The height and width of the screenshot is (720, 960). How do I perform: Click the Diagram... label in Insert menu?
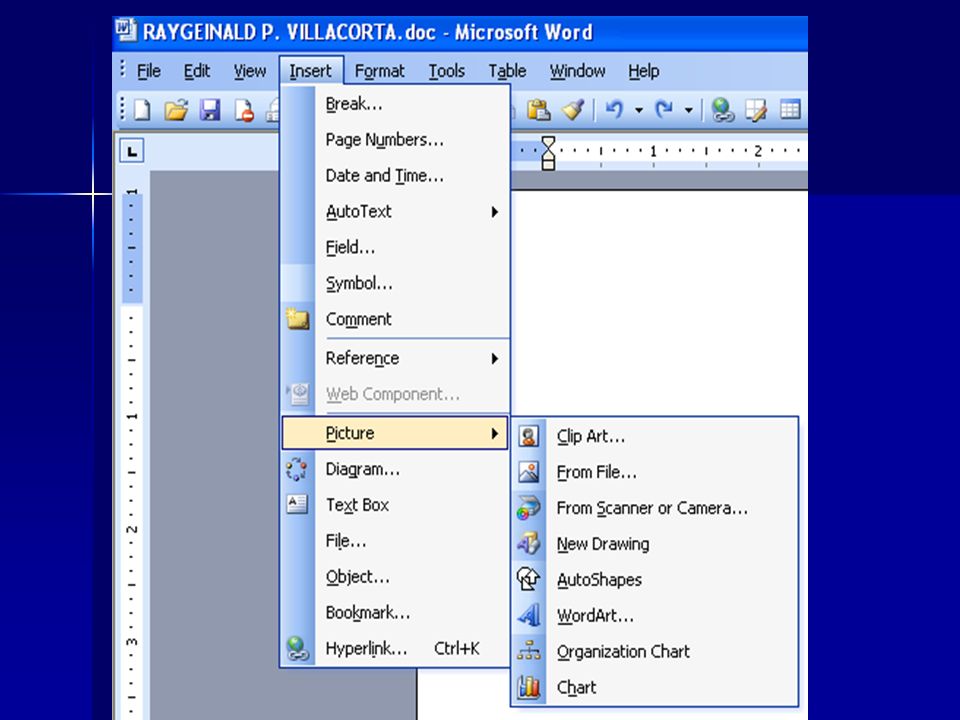pyautogui.click(x=362, y=470)
